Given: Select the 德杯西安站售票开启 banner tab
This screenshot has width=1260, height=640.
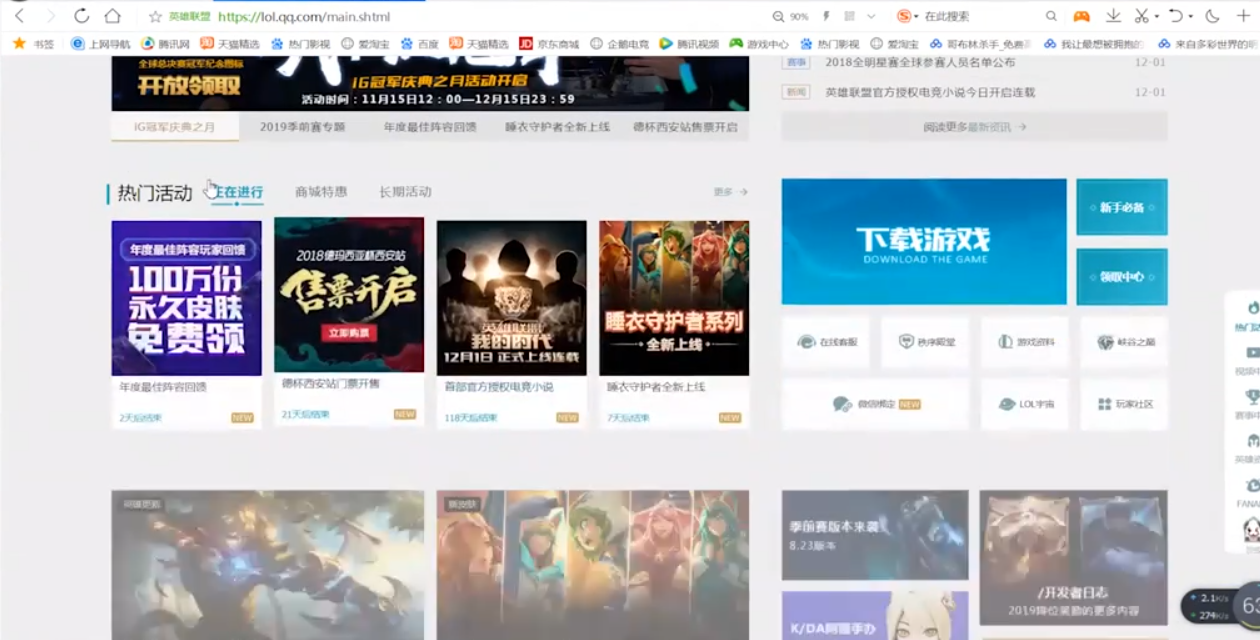Looking at the screenshot, I should (685, 127).
